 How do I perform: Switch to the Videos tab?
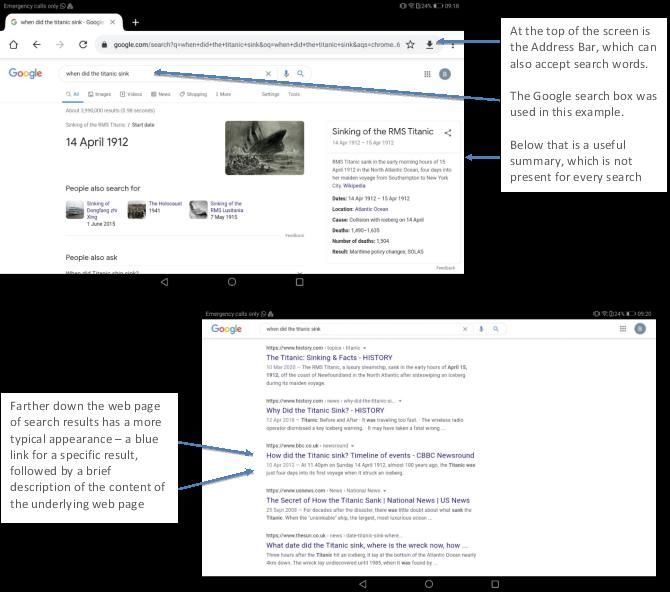click(x=131, y=94)
